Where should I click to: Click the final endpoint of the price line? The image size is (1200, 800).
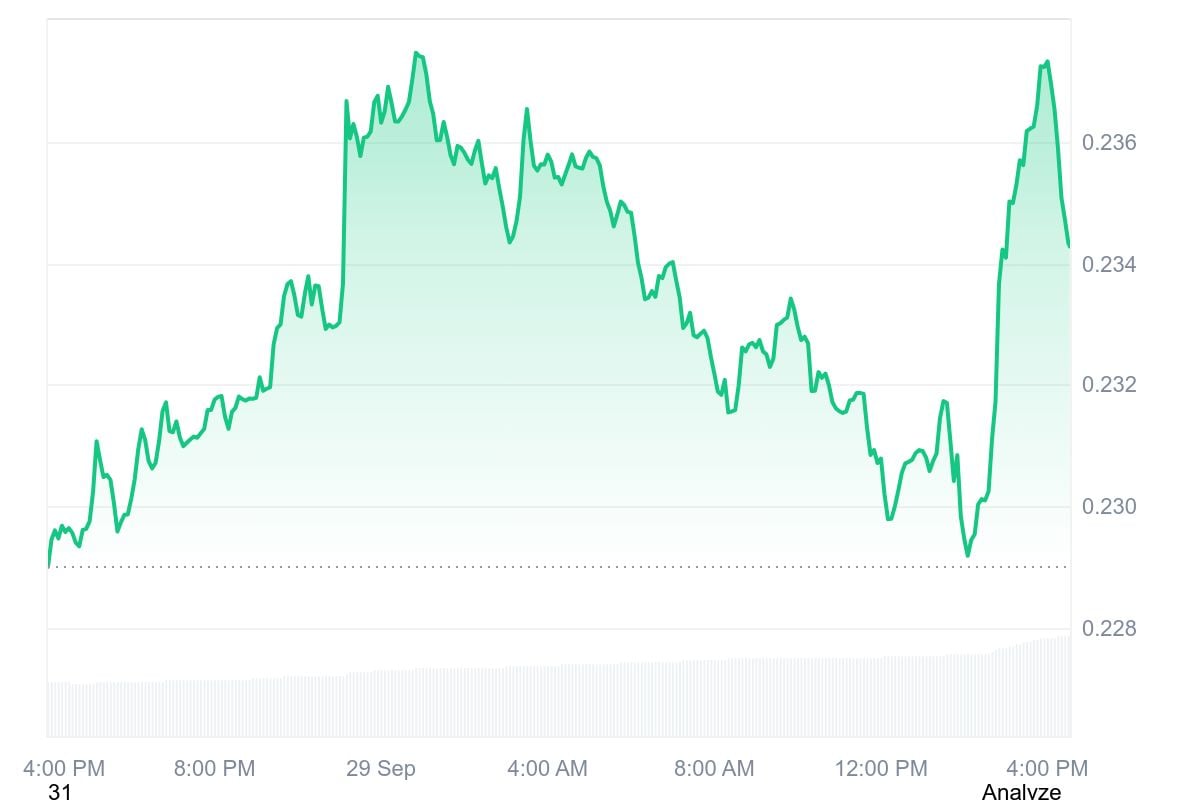pos(1069,246)
